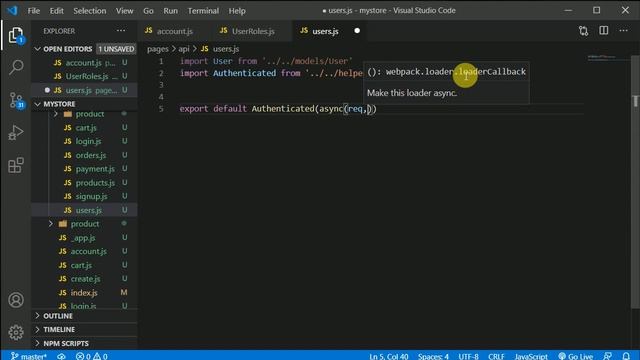Expand the product folder under api

pos(89,114)
